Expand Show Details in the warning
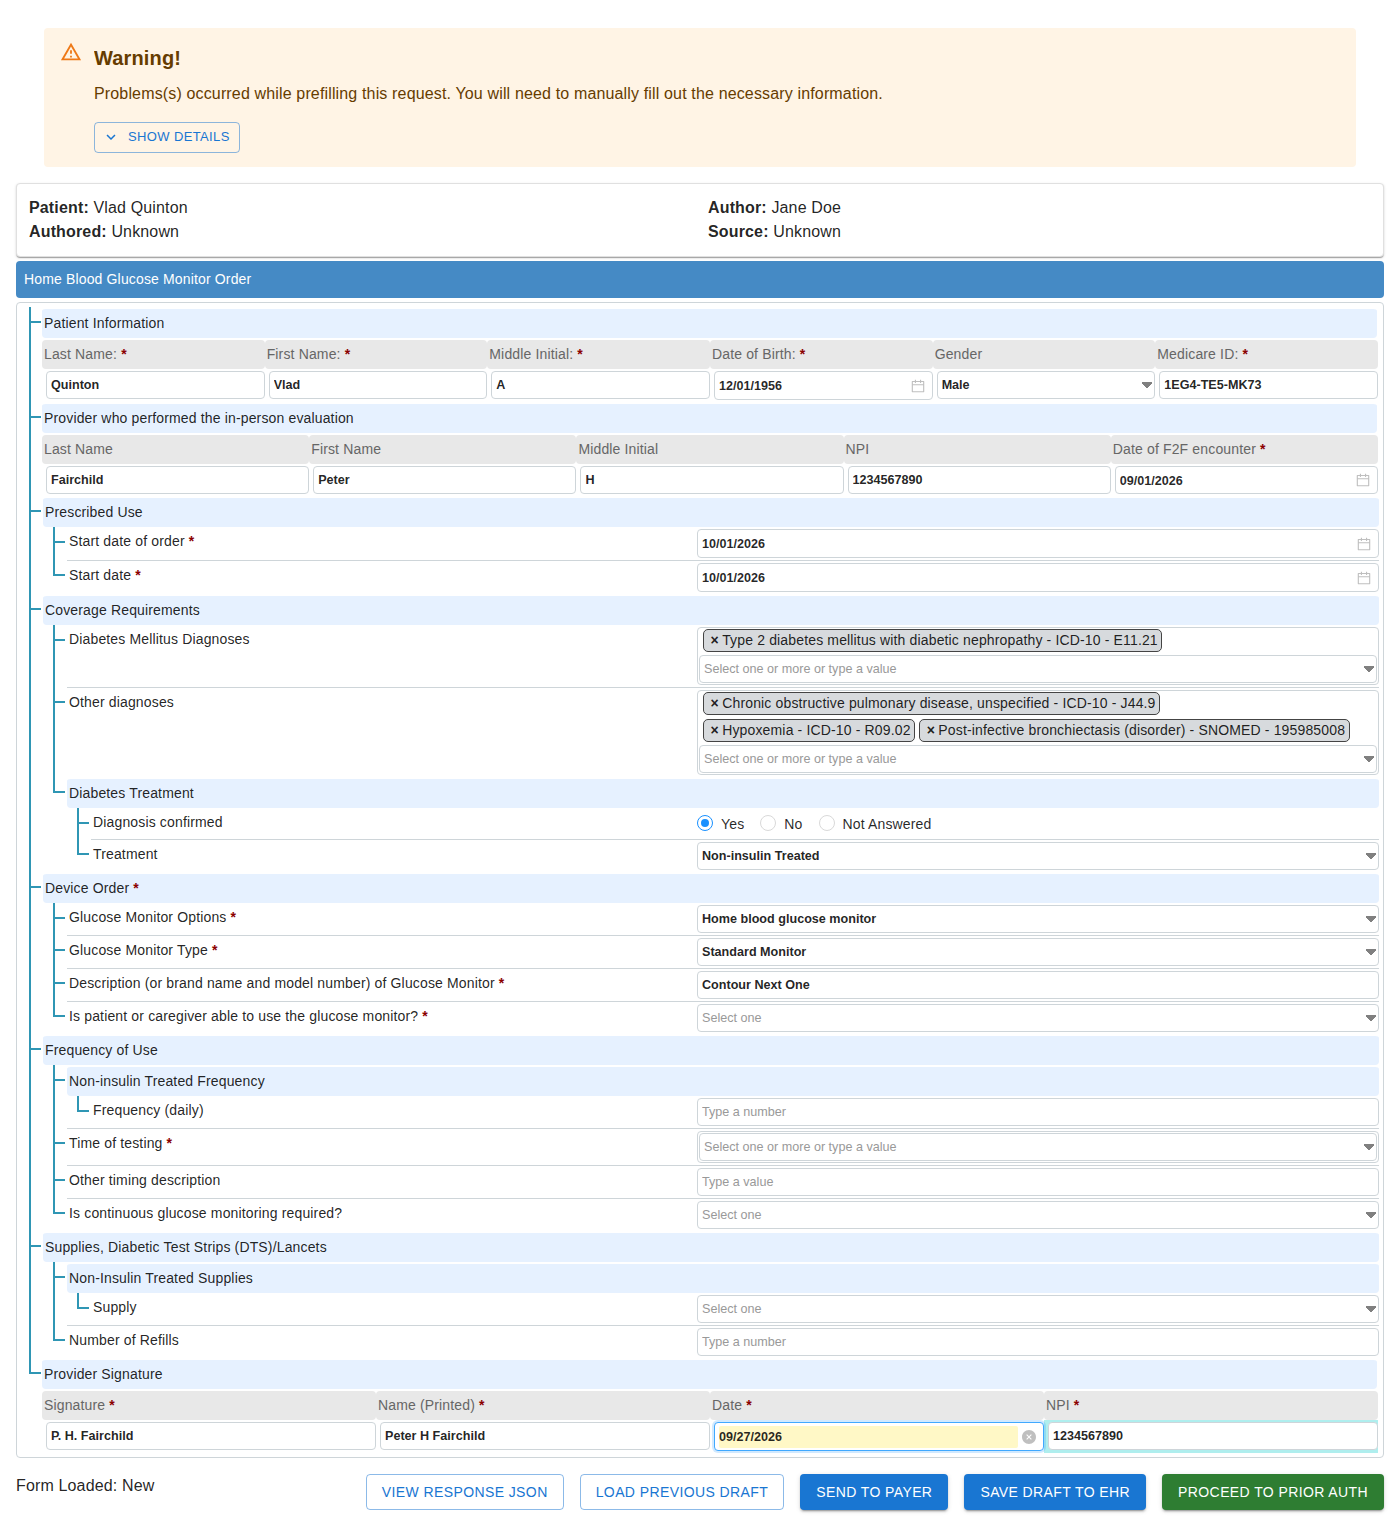The height and width of the screenshot is (1528, 1400). click(x=167, y=137)
